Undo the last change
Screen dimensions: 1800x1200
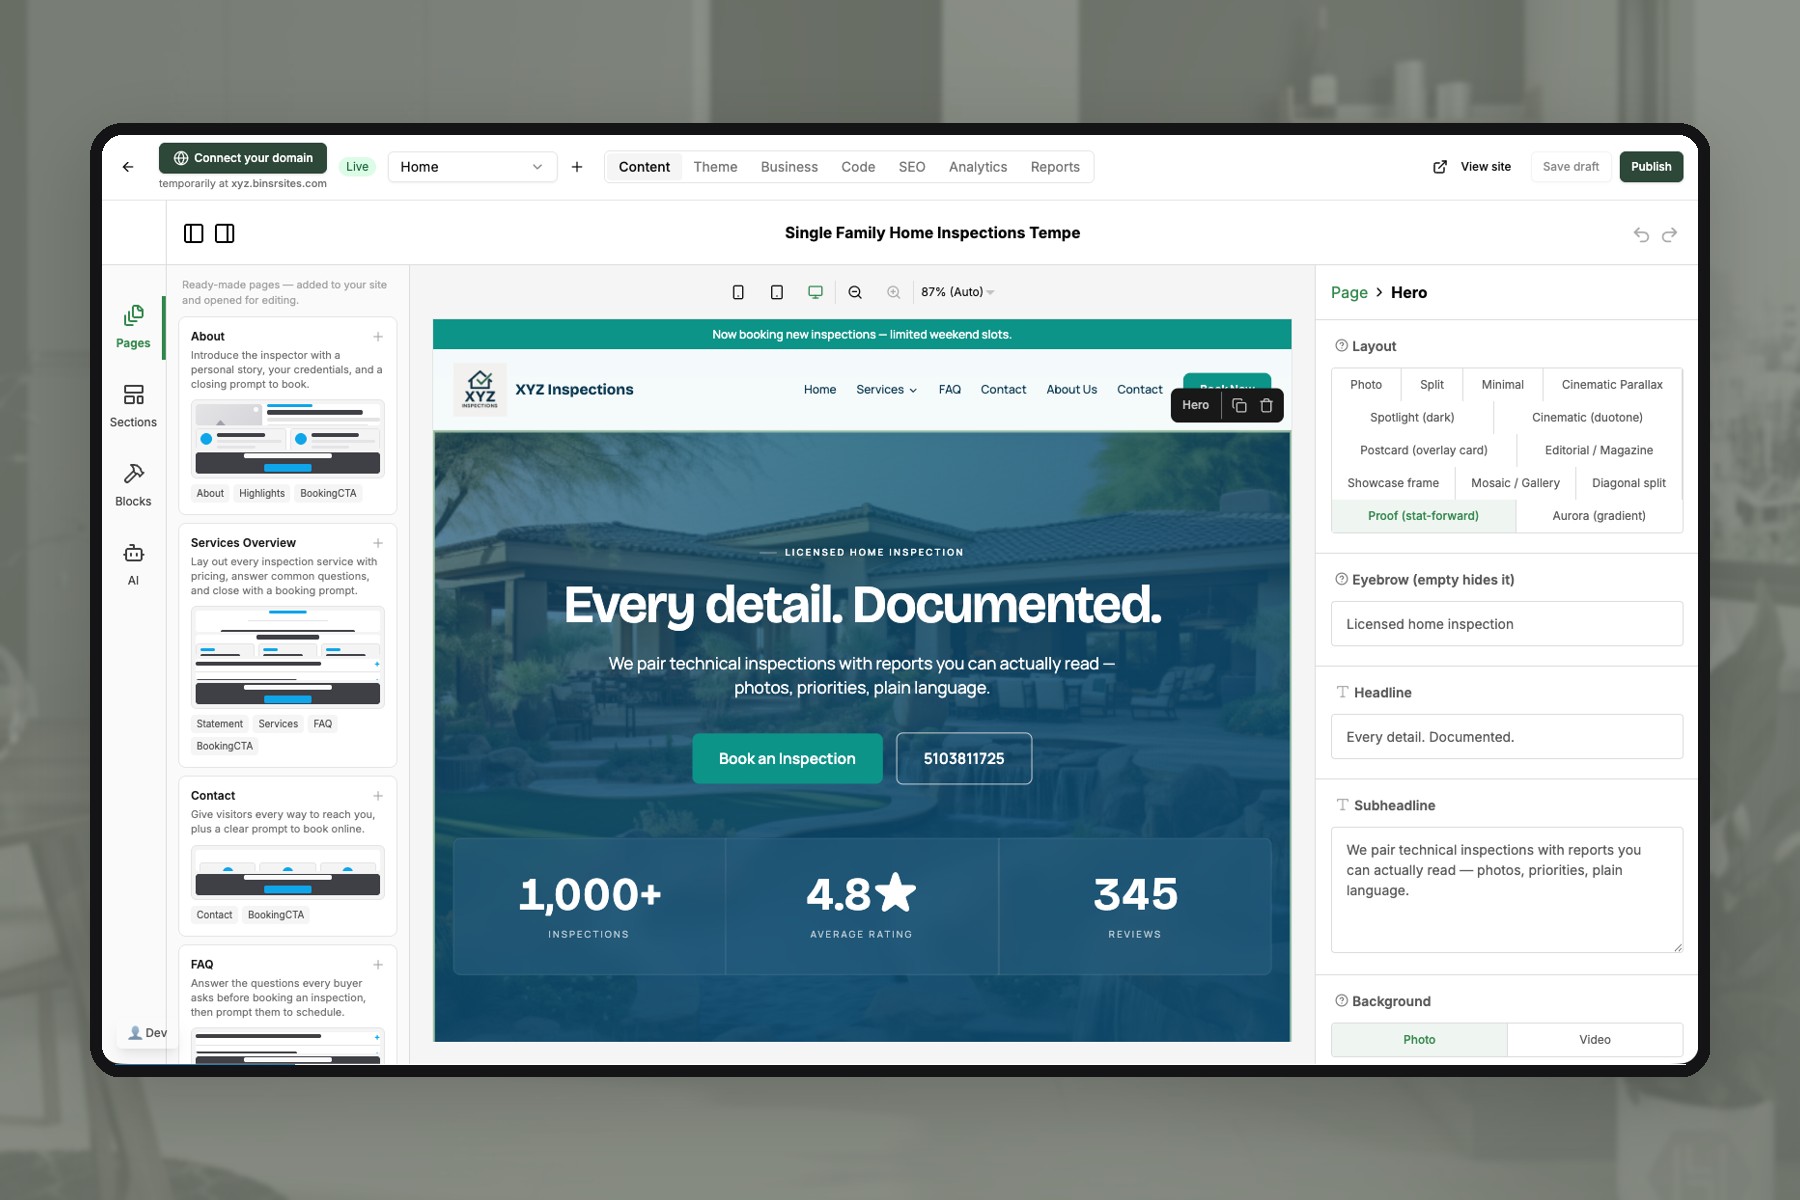click(1641, 234)
